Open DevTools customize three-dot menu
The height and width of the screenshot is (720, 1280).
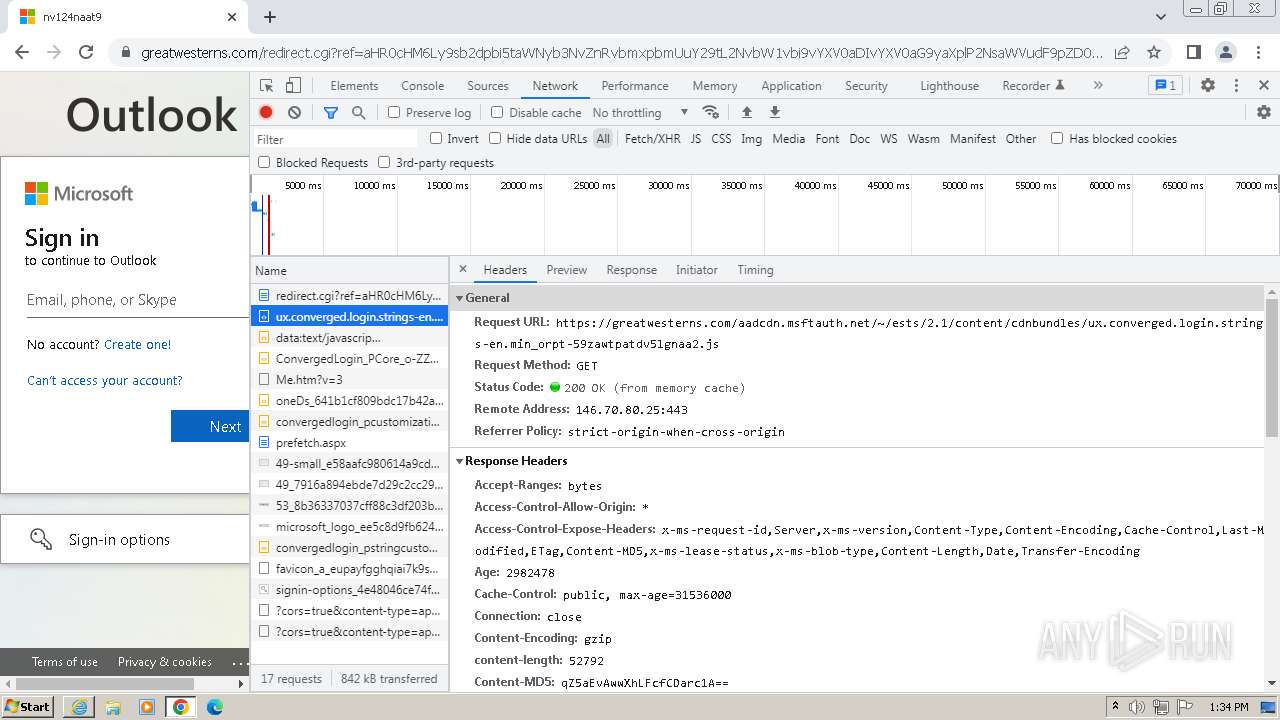[x=1236, y=86]
